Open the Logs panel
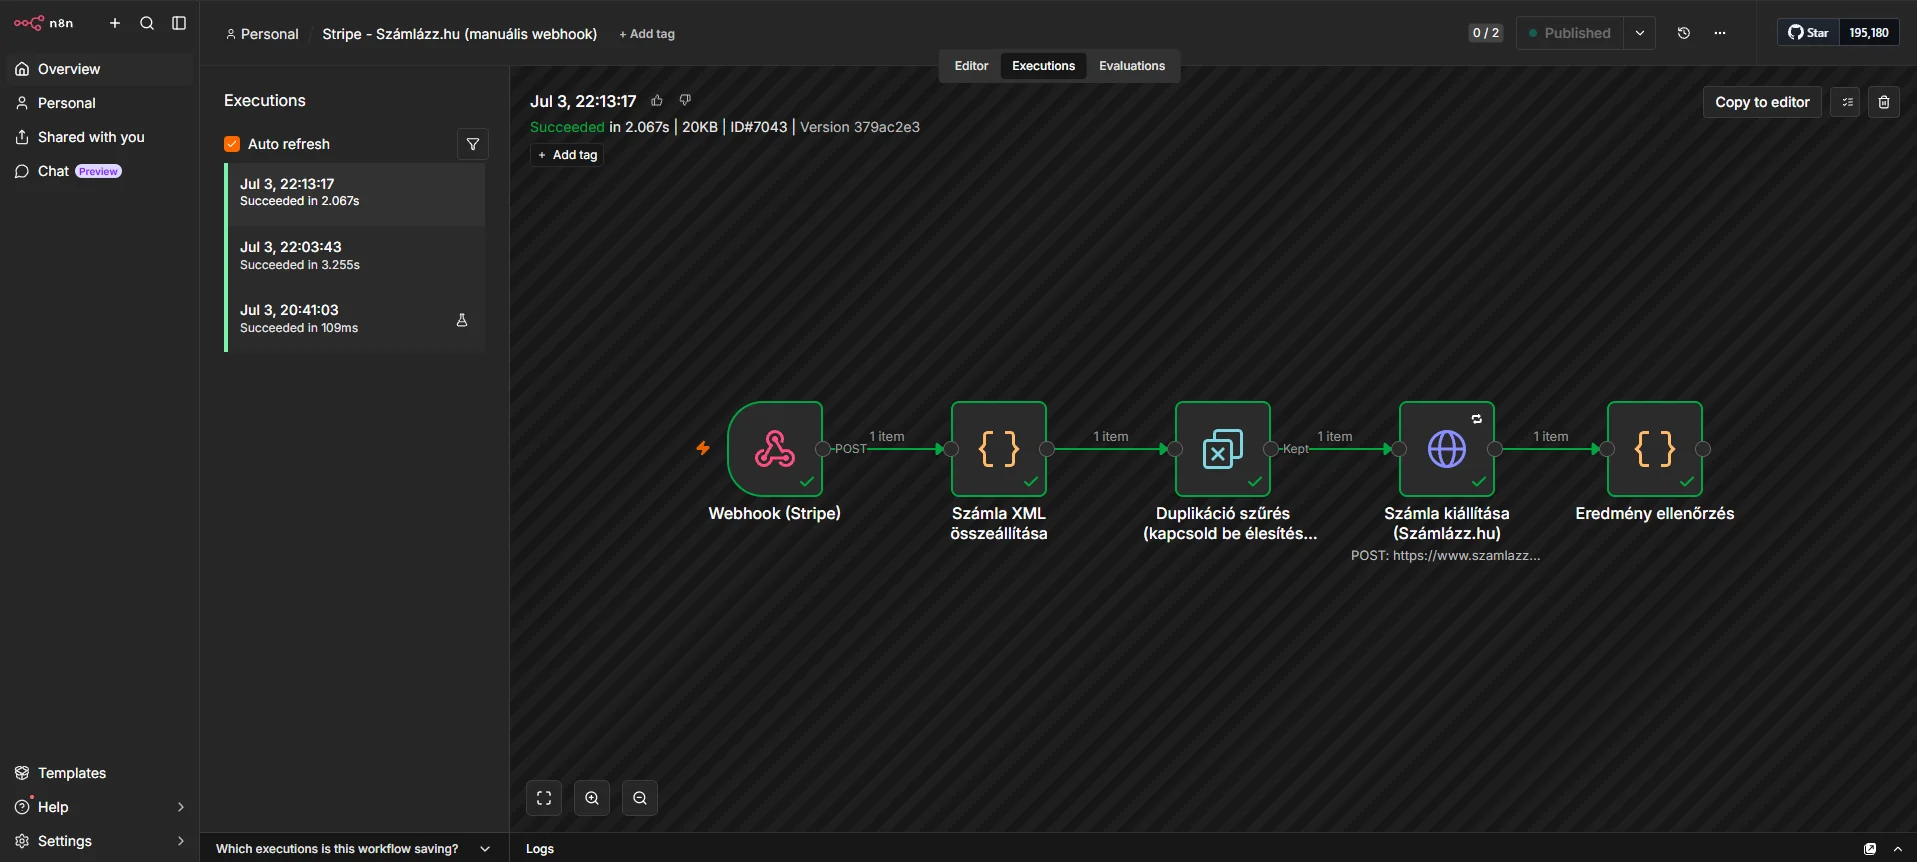Screen dimensions: 1917x862 point(540,849)
